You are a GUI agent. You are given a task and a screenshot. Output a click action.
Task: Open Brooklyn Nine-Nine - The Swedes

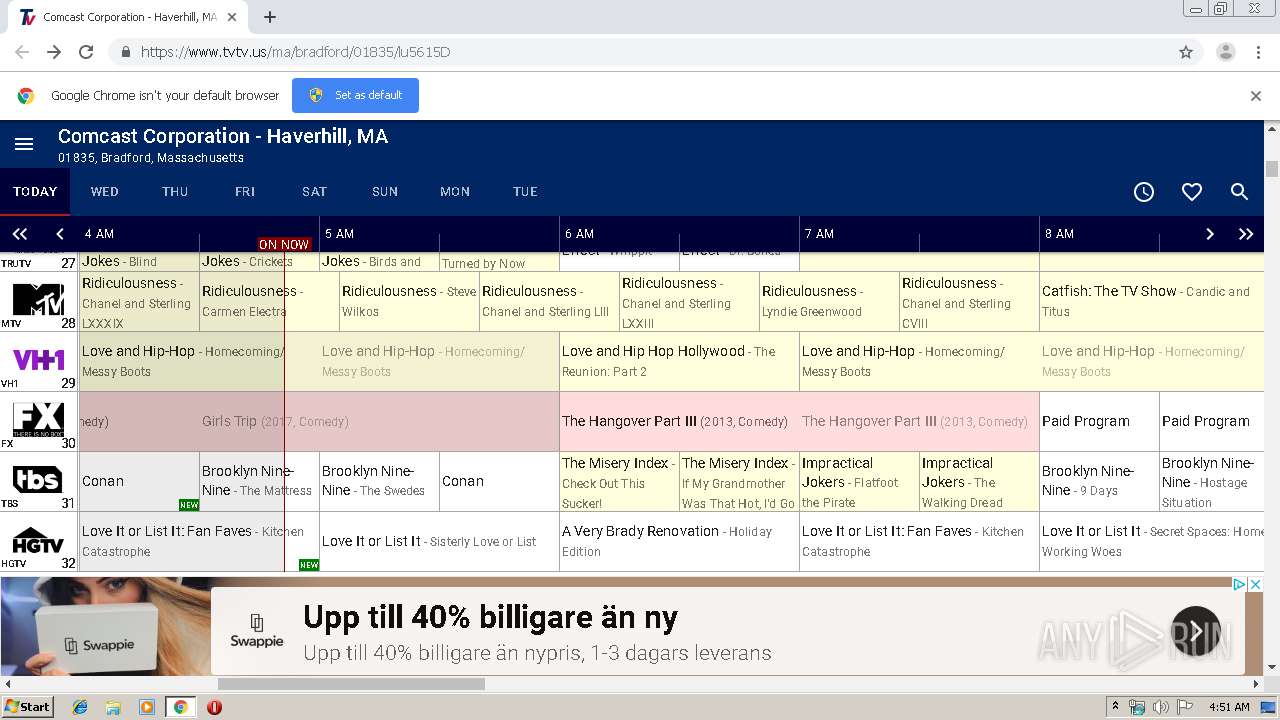coord(379,482)
